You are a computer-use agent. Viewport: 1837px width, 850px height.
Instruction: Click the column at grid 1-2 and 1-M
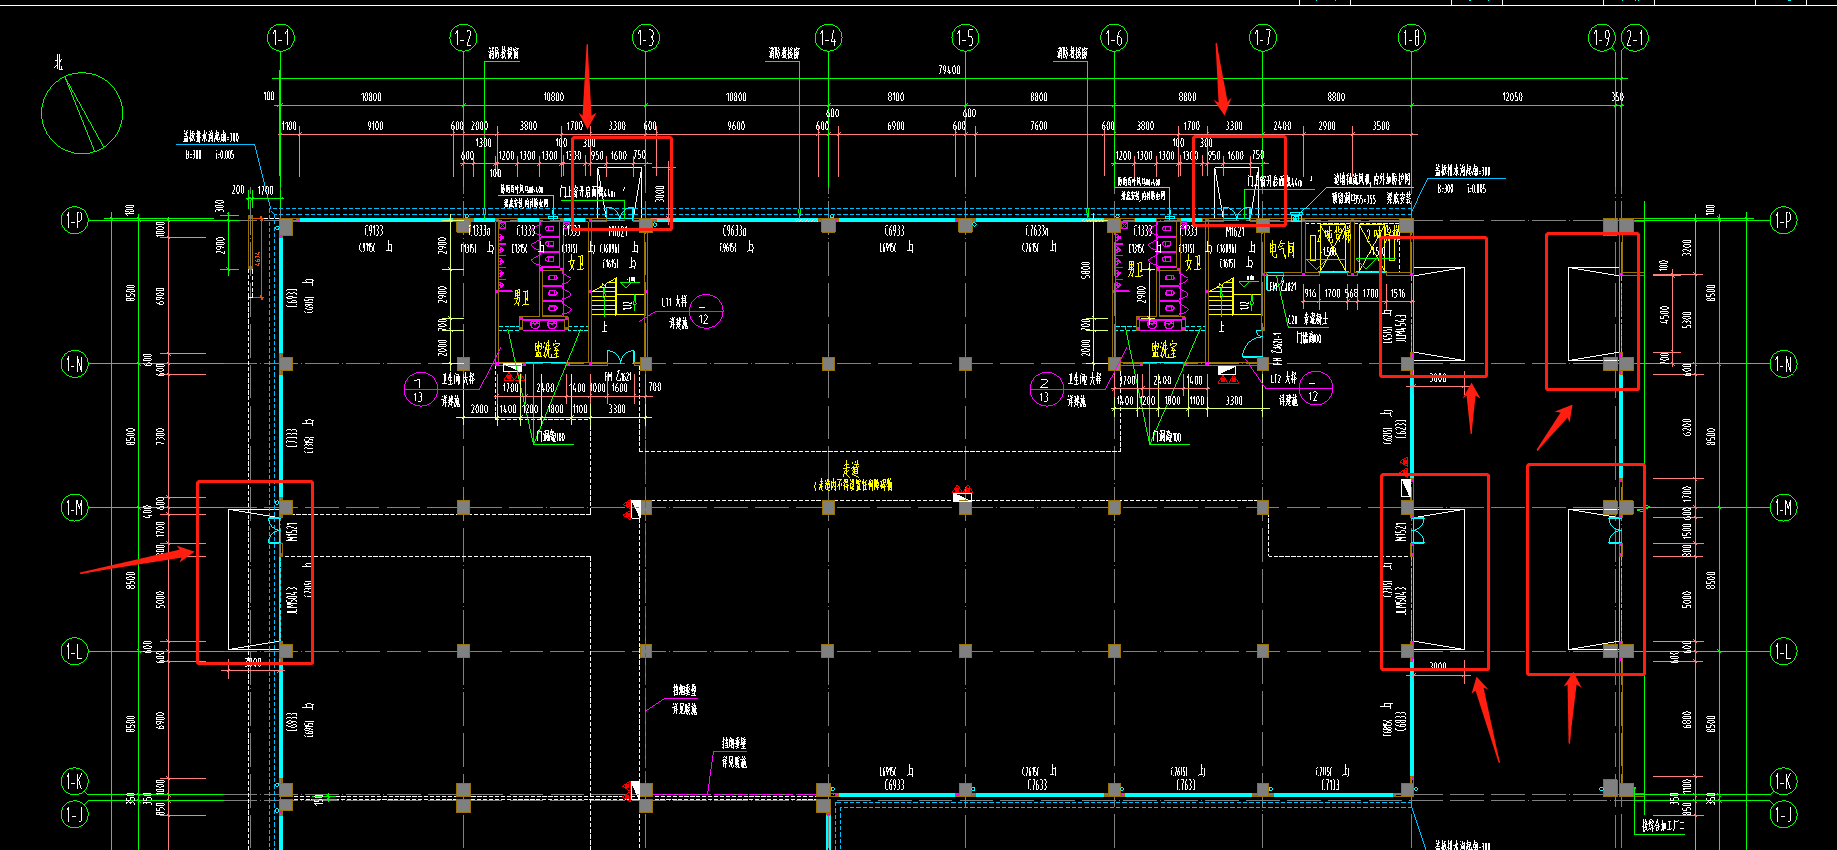[x=463, y=508]
